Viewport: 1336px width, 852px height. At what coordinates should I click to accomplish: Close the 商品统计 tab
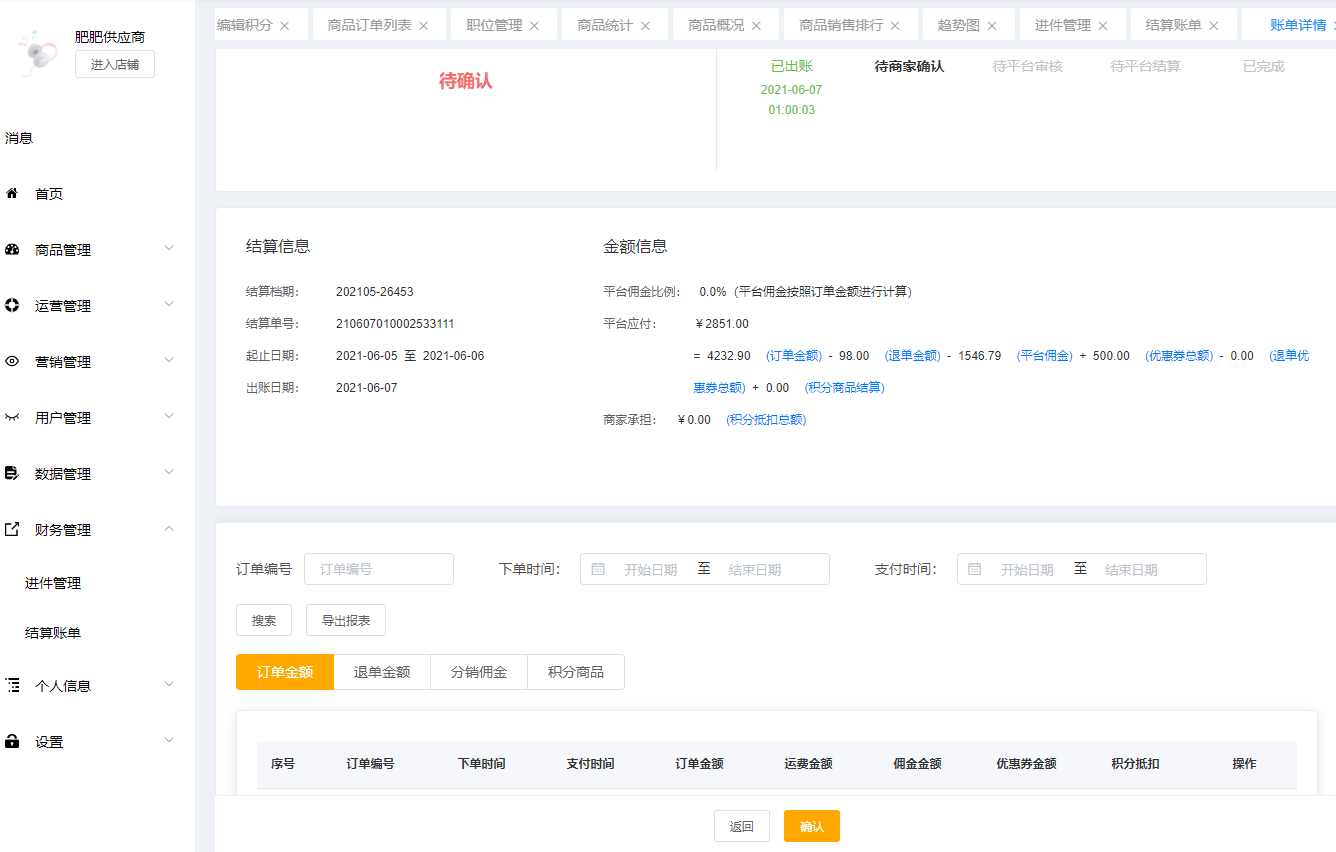(x=645, y=26)
